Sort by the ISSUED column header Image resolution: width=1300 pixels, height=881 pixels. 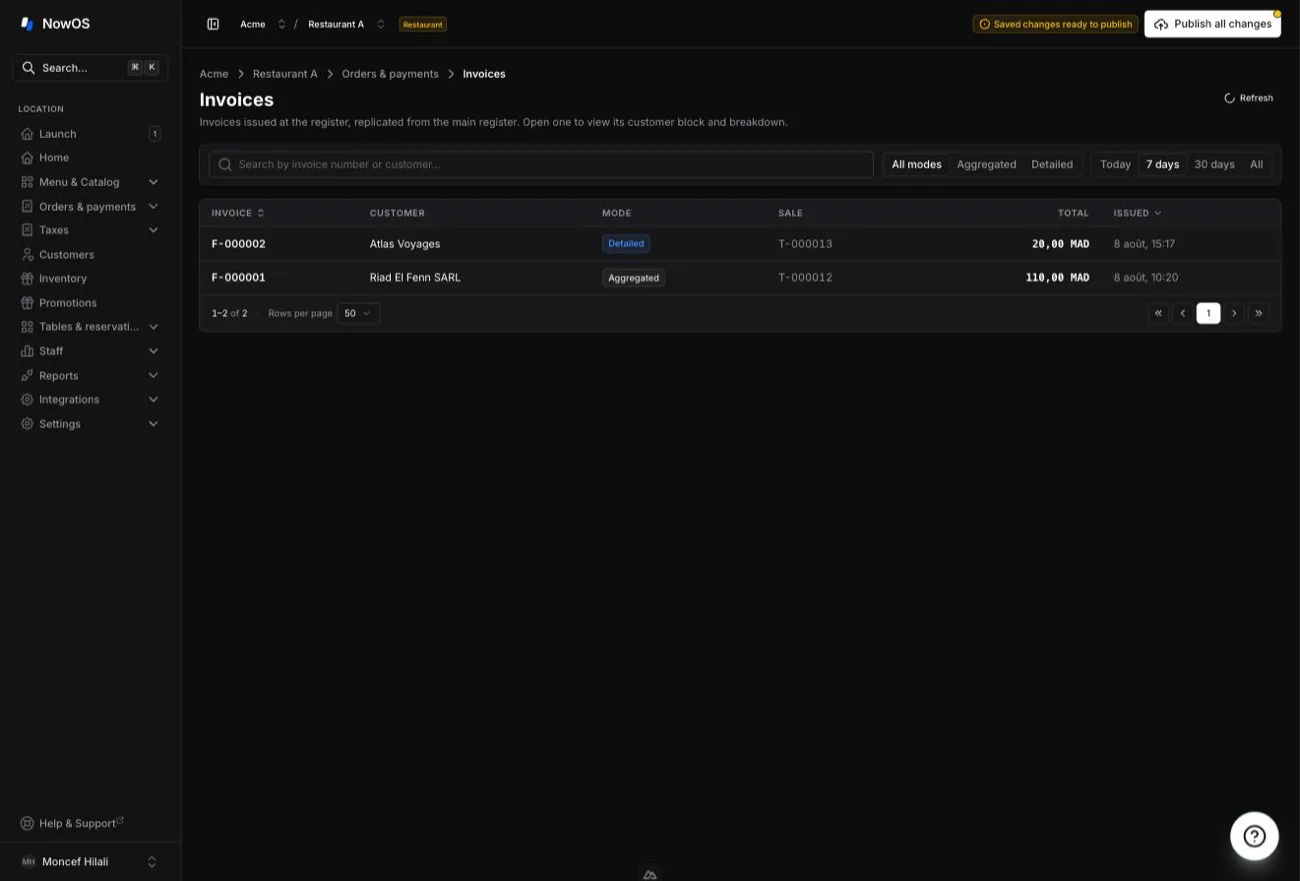[x=1138, y=213]
